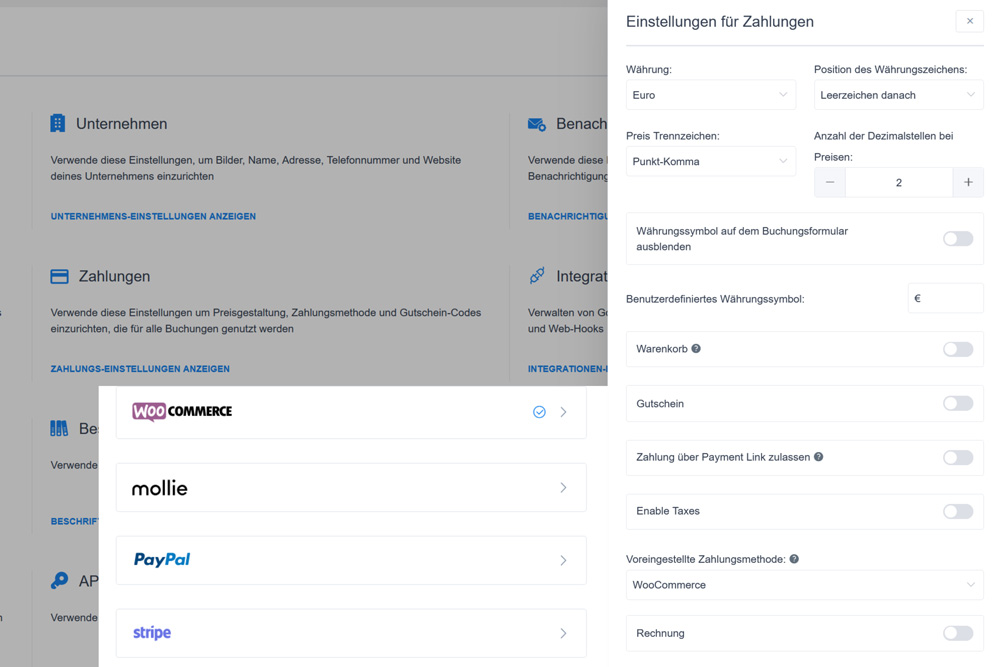Toggle the Warenkorb switch
The width and height of the screenshot is (1000, 667).
(958, 349)
